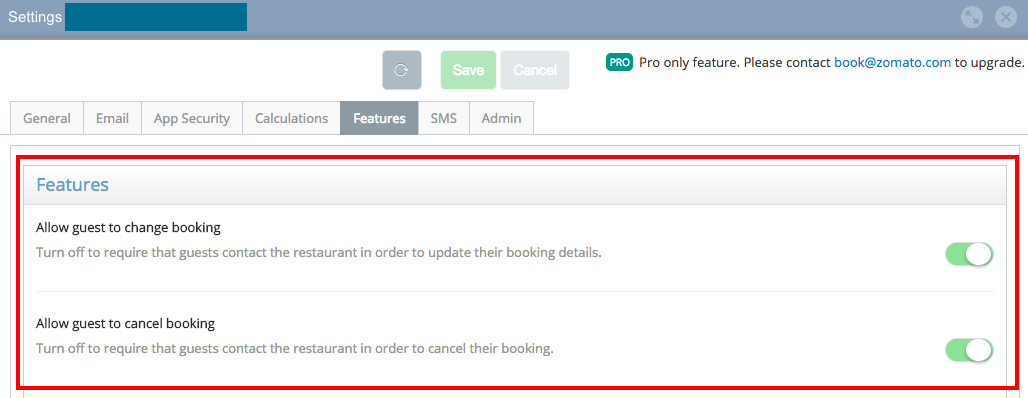The image size is (1028, 398).
Task: Select the Features tab
Action: [x=379, y=119]
